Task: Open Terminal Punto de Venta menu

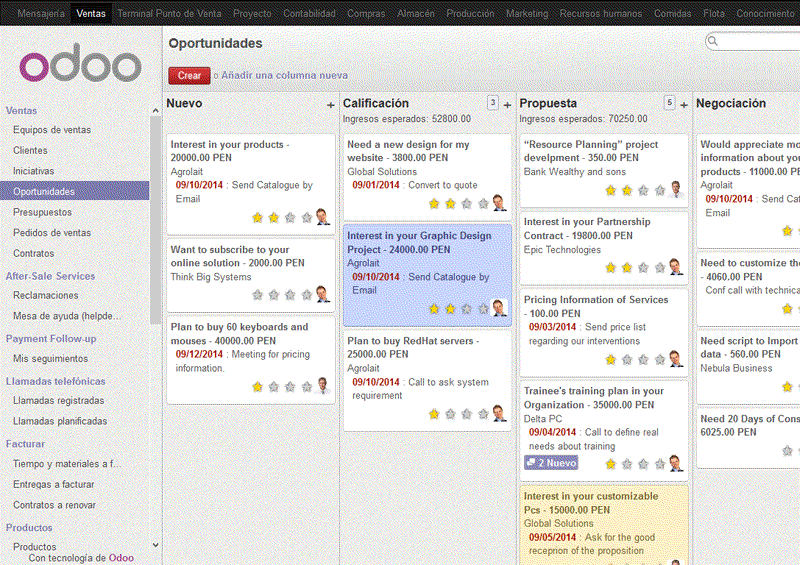Action: (169, 13)
